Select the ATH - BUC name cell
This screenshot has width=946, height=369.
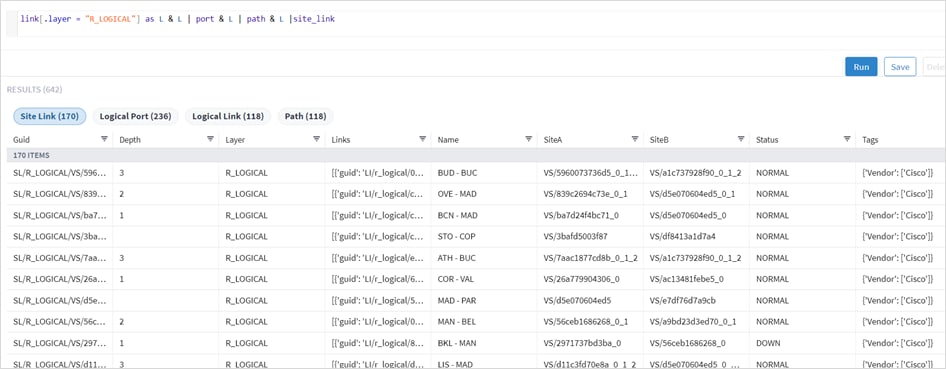(x=457, y=257)
